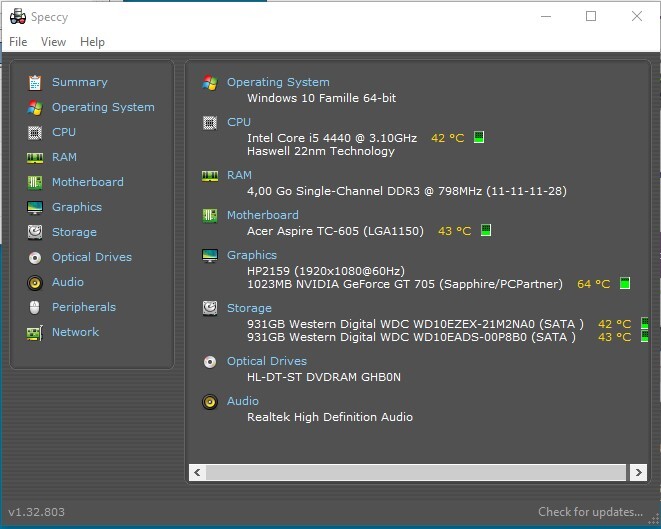Click the Graphics monitor icon in summary panel
This screenshot has height=529, width=661.
coord(210,255)
